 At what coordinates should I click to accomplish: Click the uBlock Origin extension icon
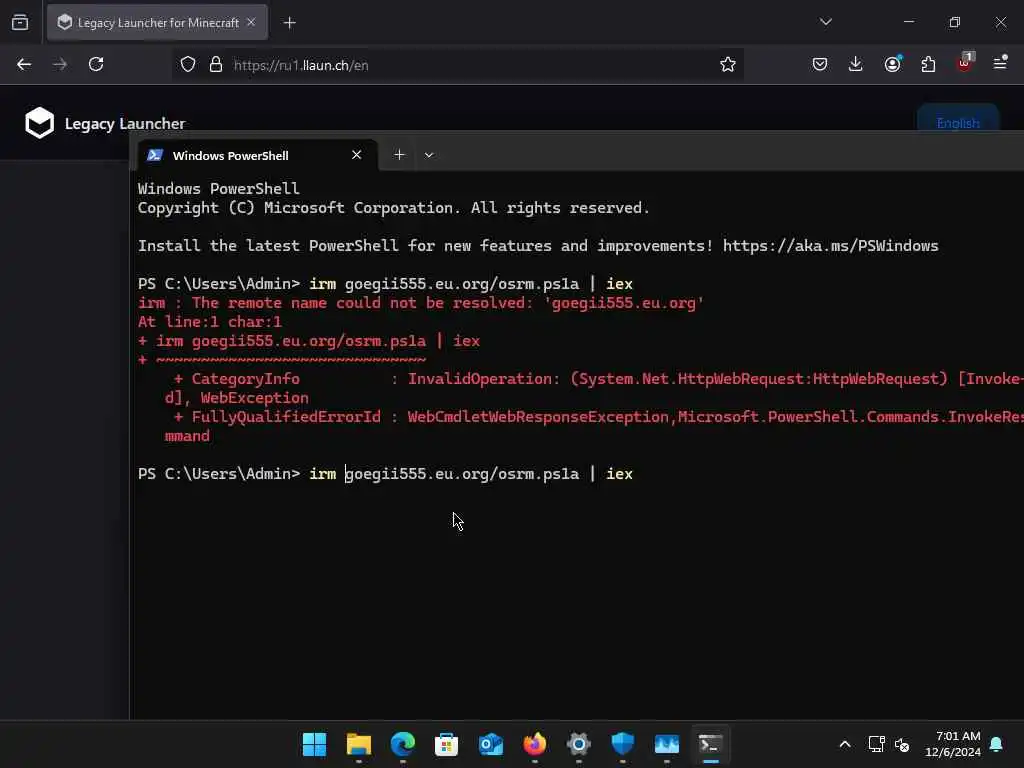[x=965, y=63]
